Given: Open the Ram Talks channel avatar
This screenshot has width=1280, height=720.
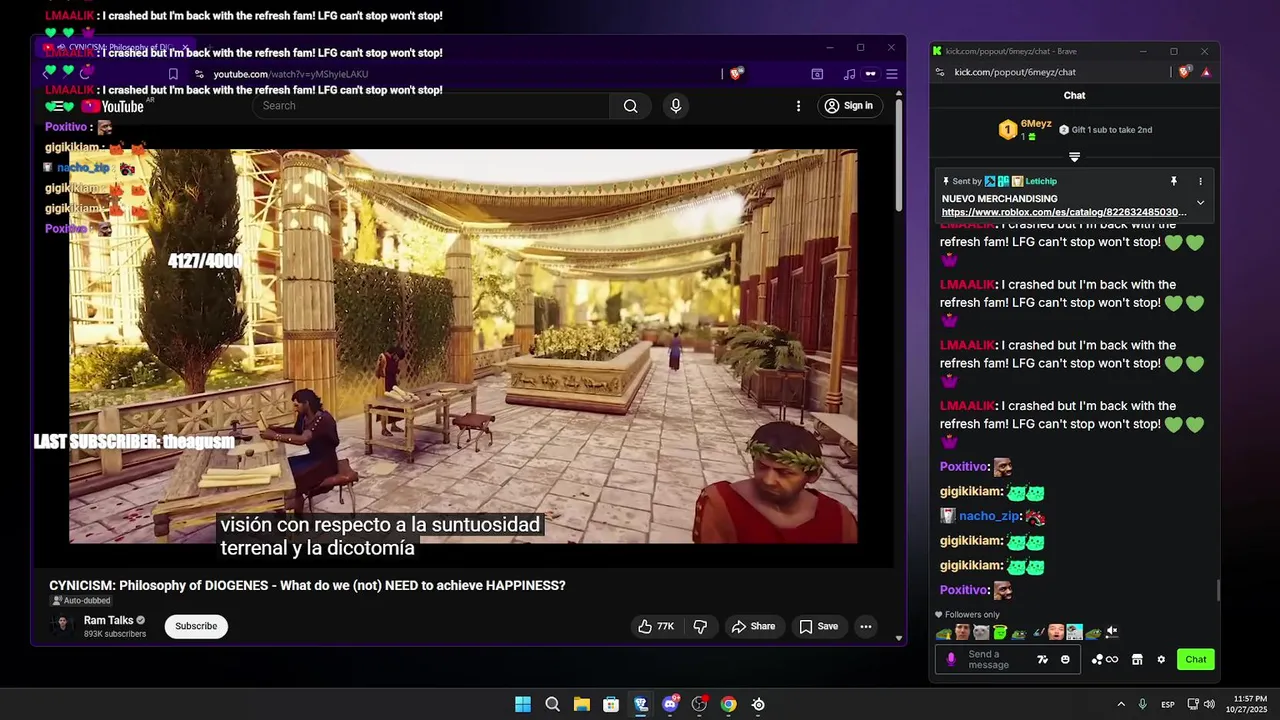Looking at the screenshot, I should coord(62,626).
